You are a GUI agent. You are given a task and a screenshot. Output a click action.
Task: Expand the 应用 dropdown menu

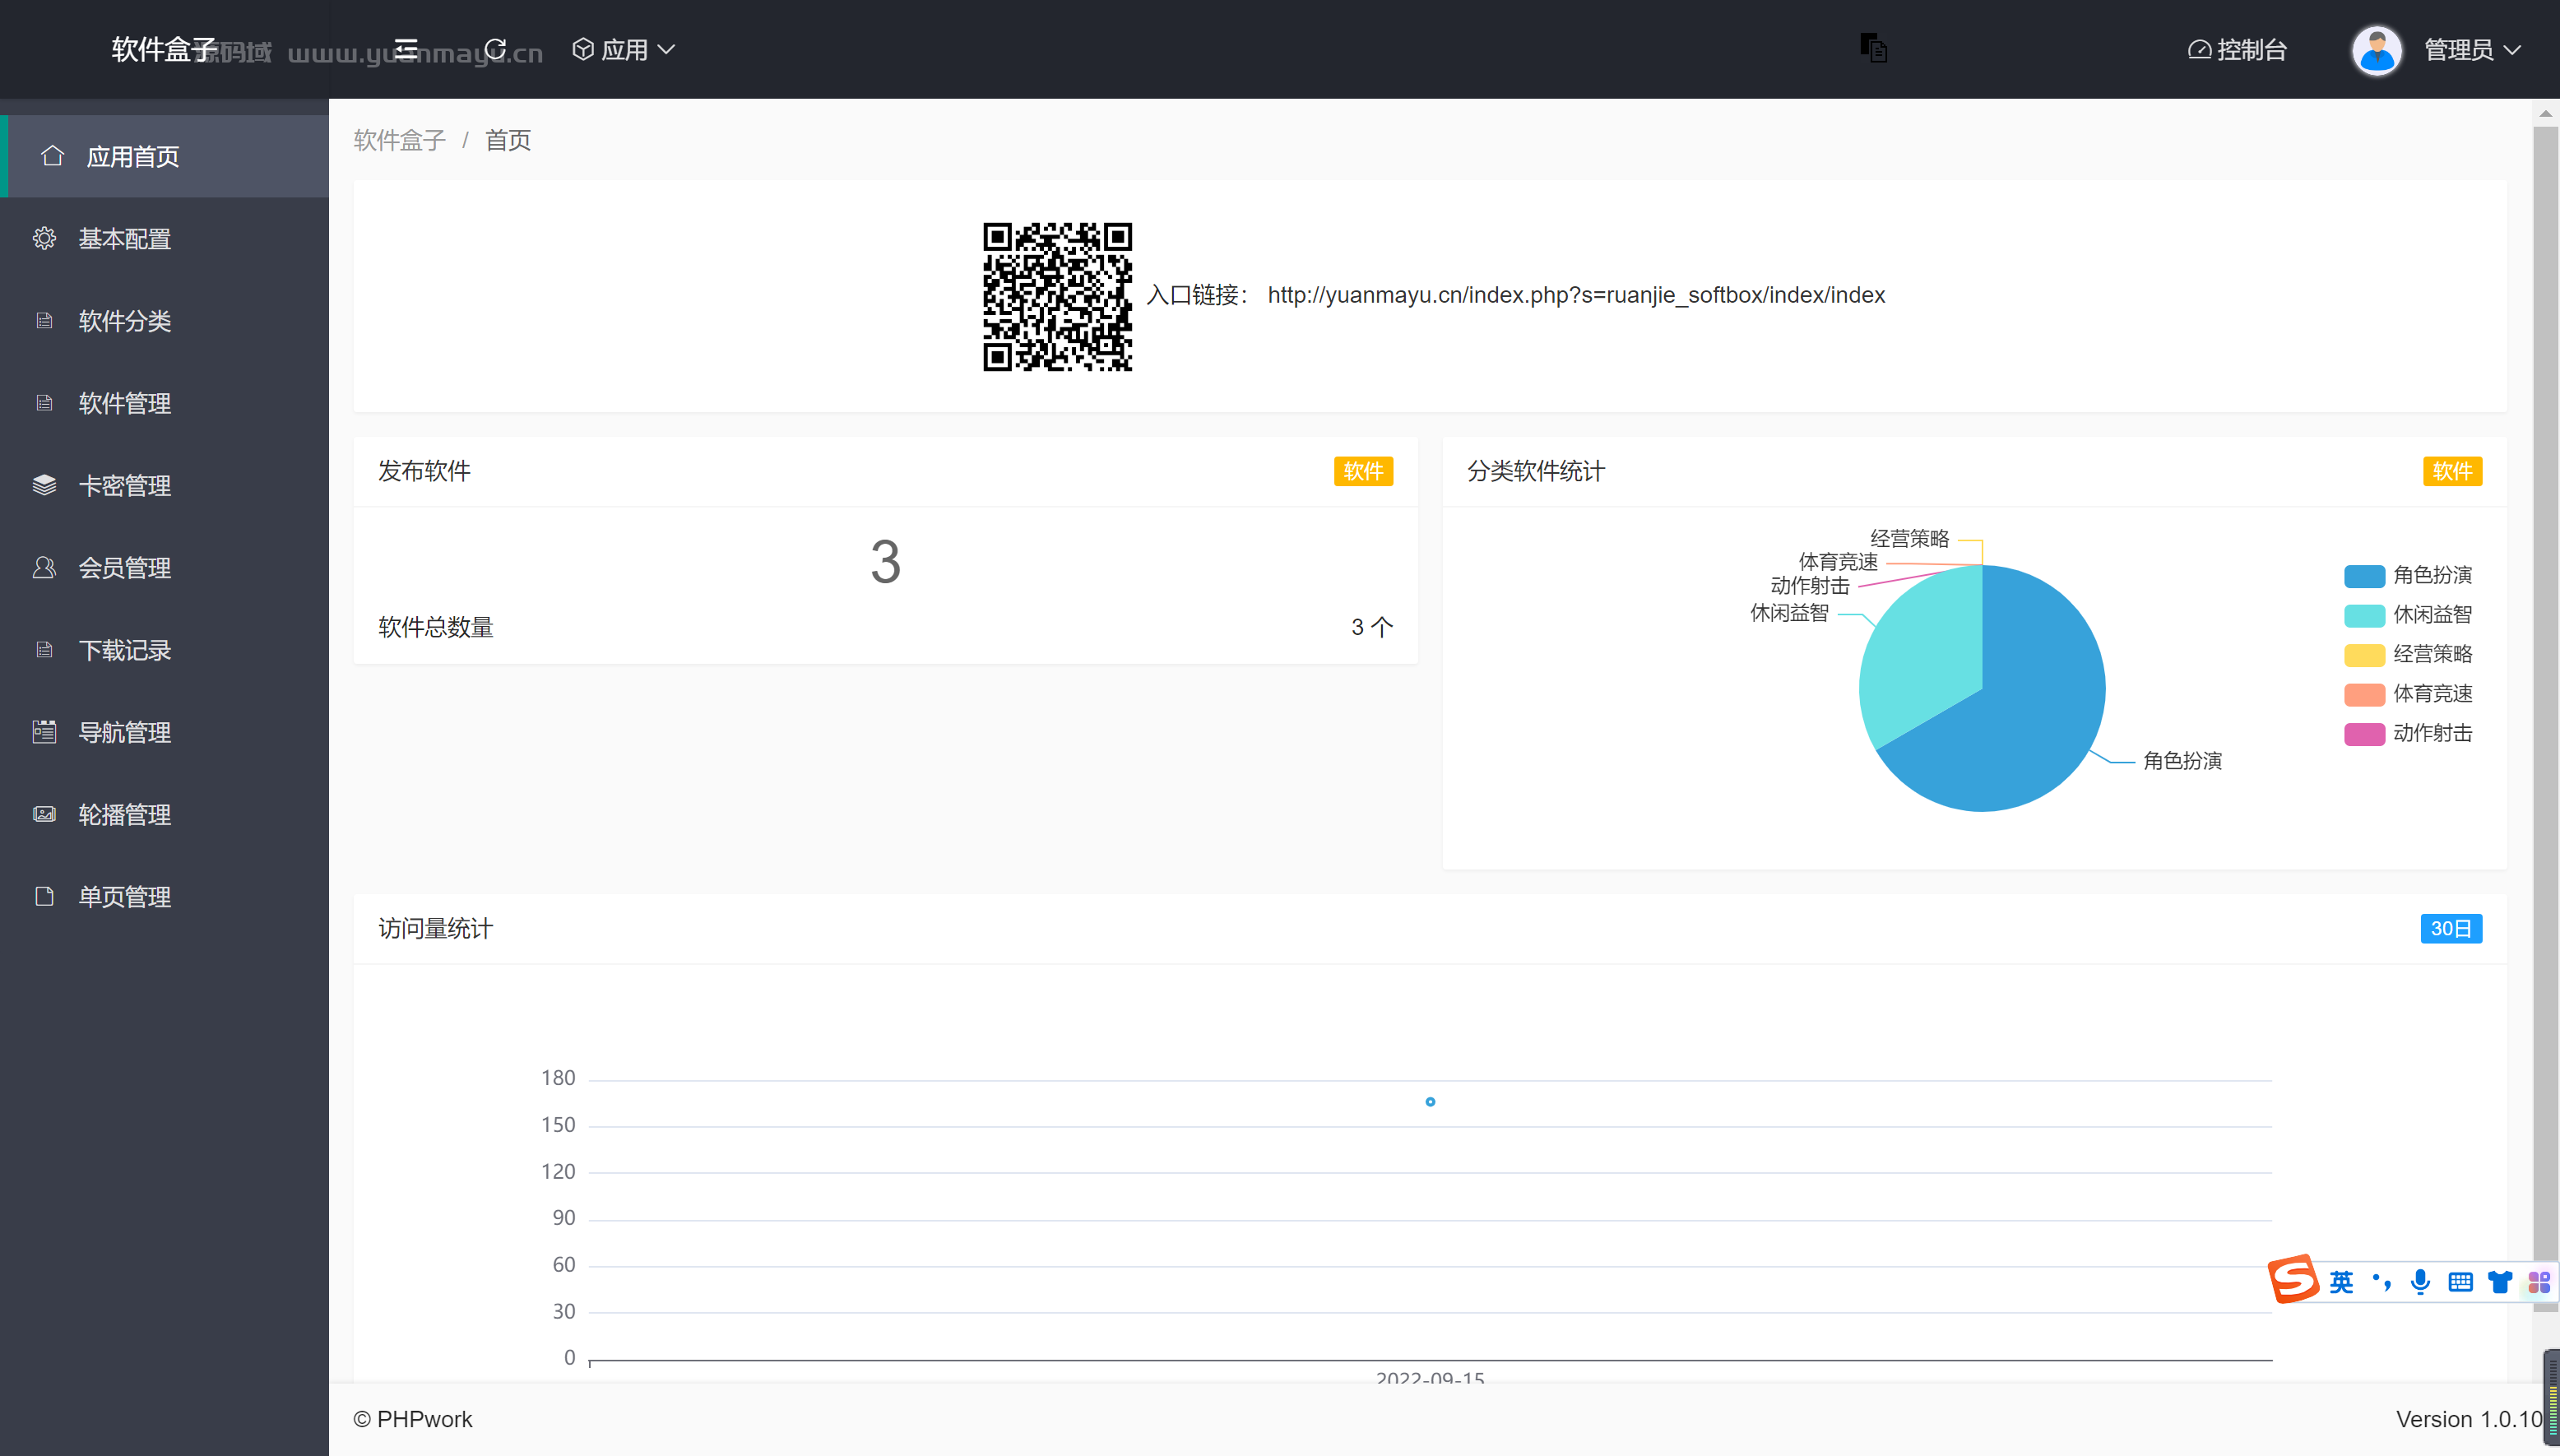[624, 50]
